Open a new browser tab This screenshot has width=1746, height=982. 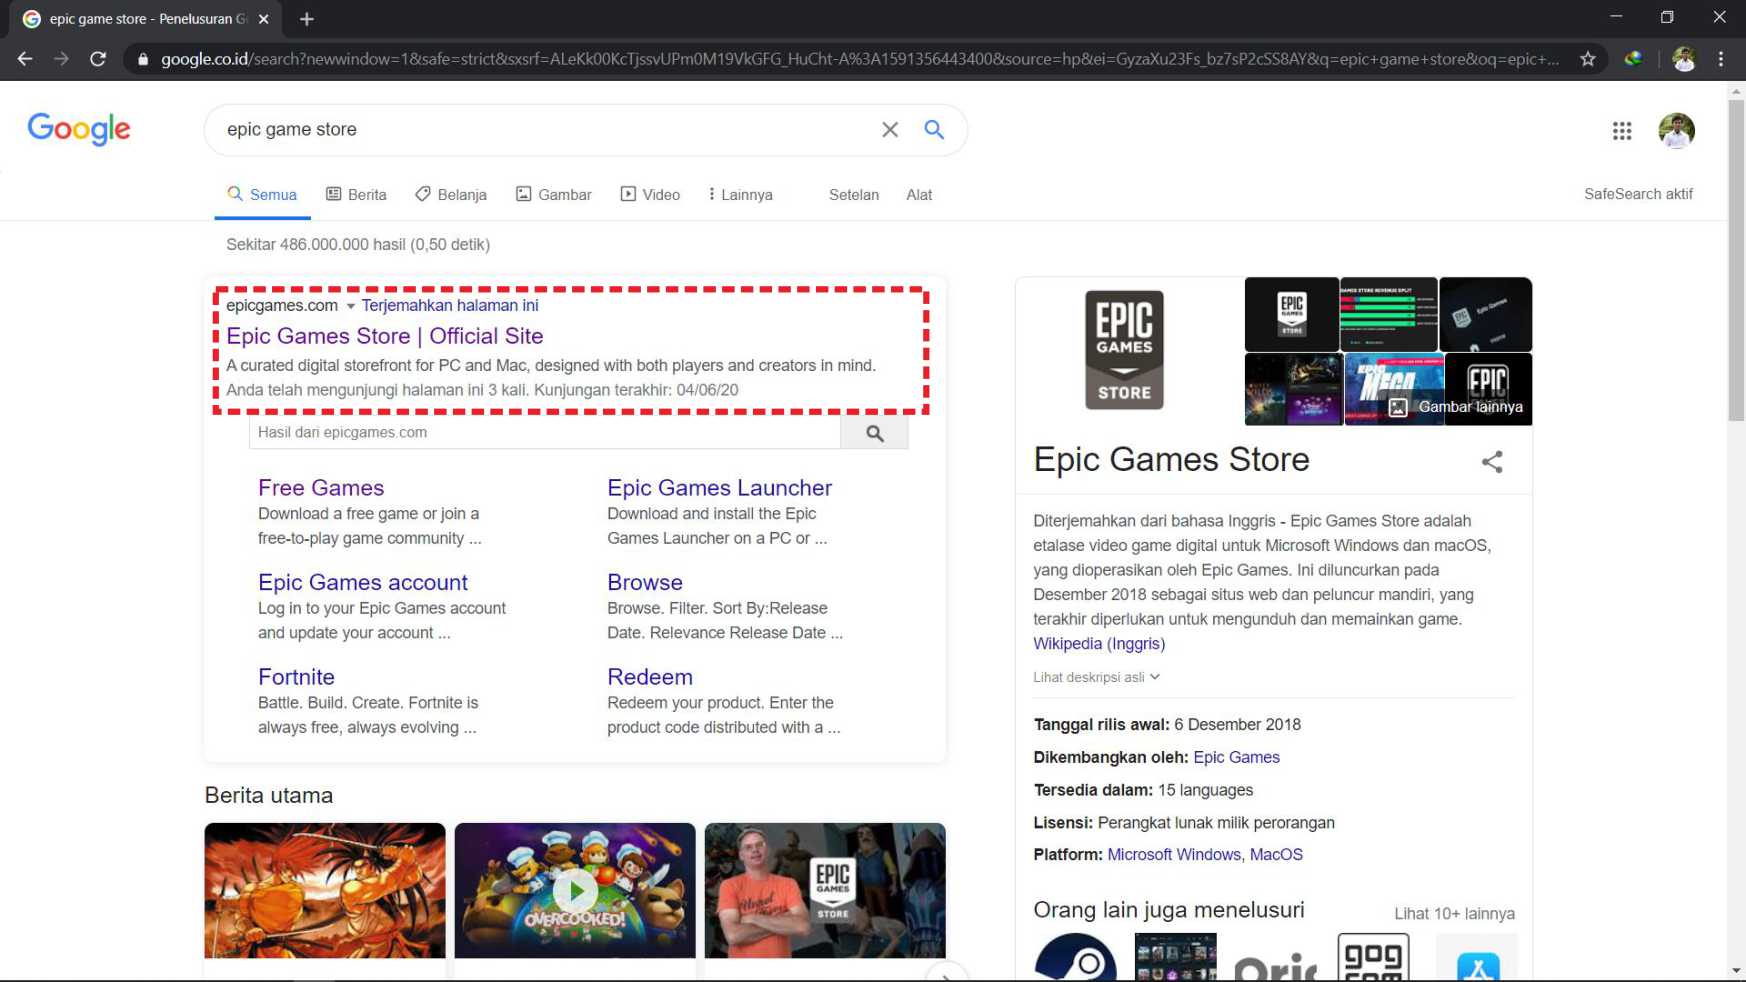tap(307, 19)
